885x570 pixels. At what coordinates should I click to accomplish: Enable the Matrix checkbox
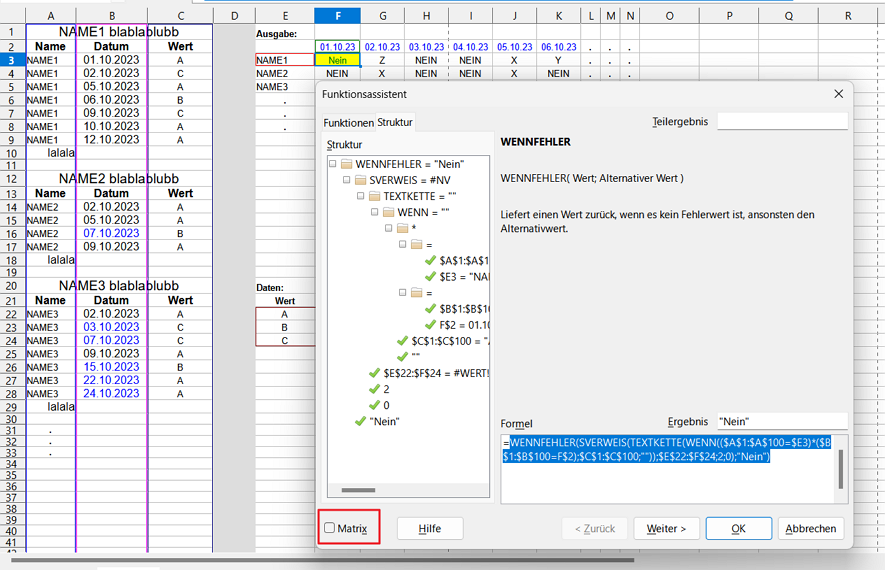(x=330, y=528)
